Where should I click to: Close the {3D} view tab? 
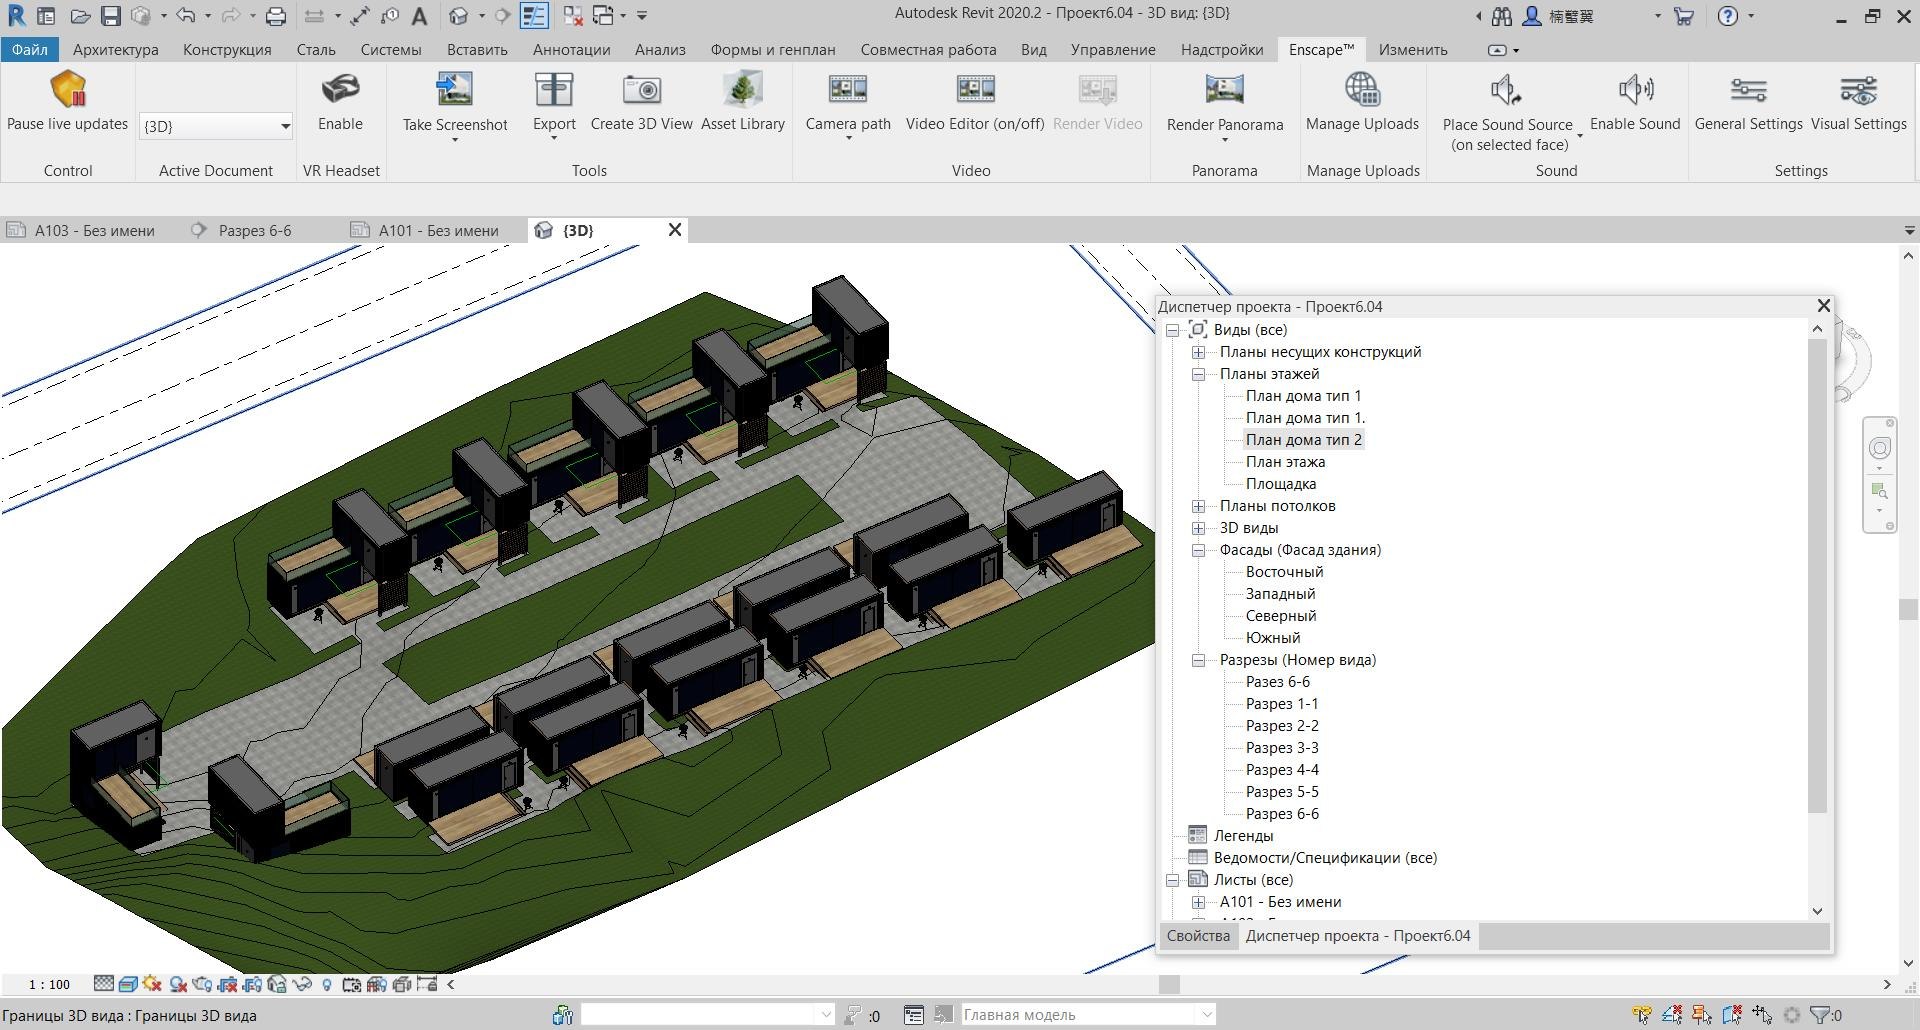click(675, 230)
